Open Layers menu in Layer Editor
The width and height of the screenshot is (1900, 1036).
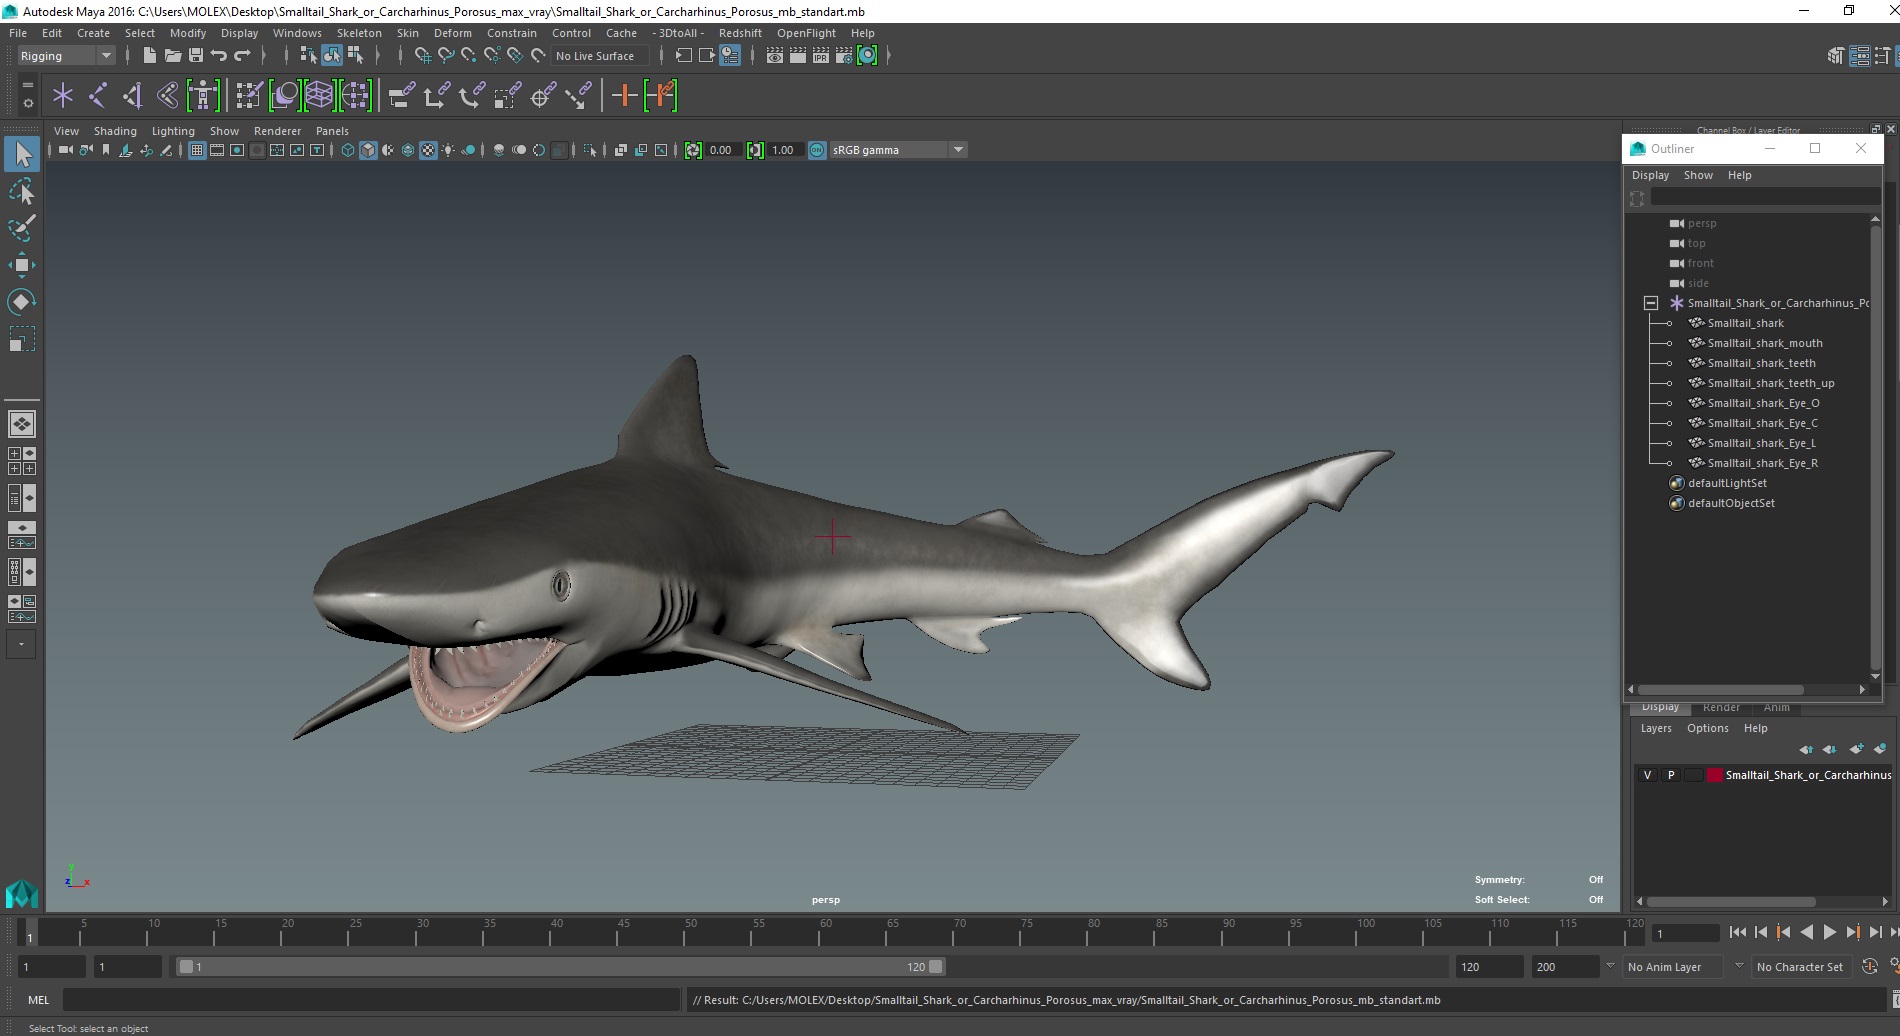click(x=1655, y=728)
